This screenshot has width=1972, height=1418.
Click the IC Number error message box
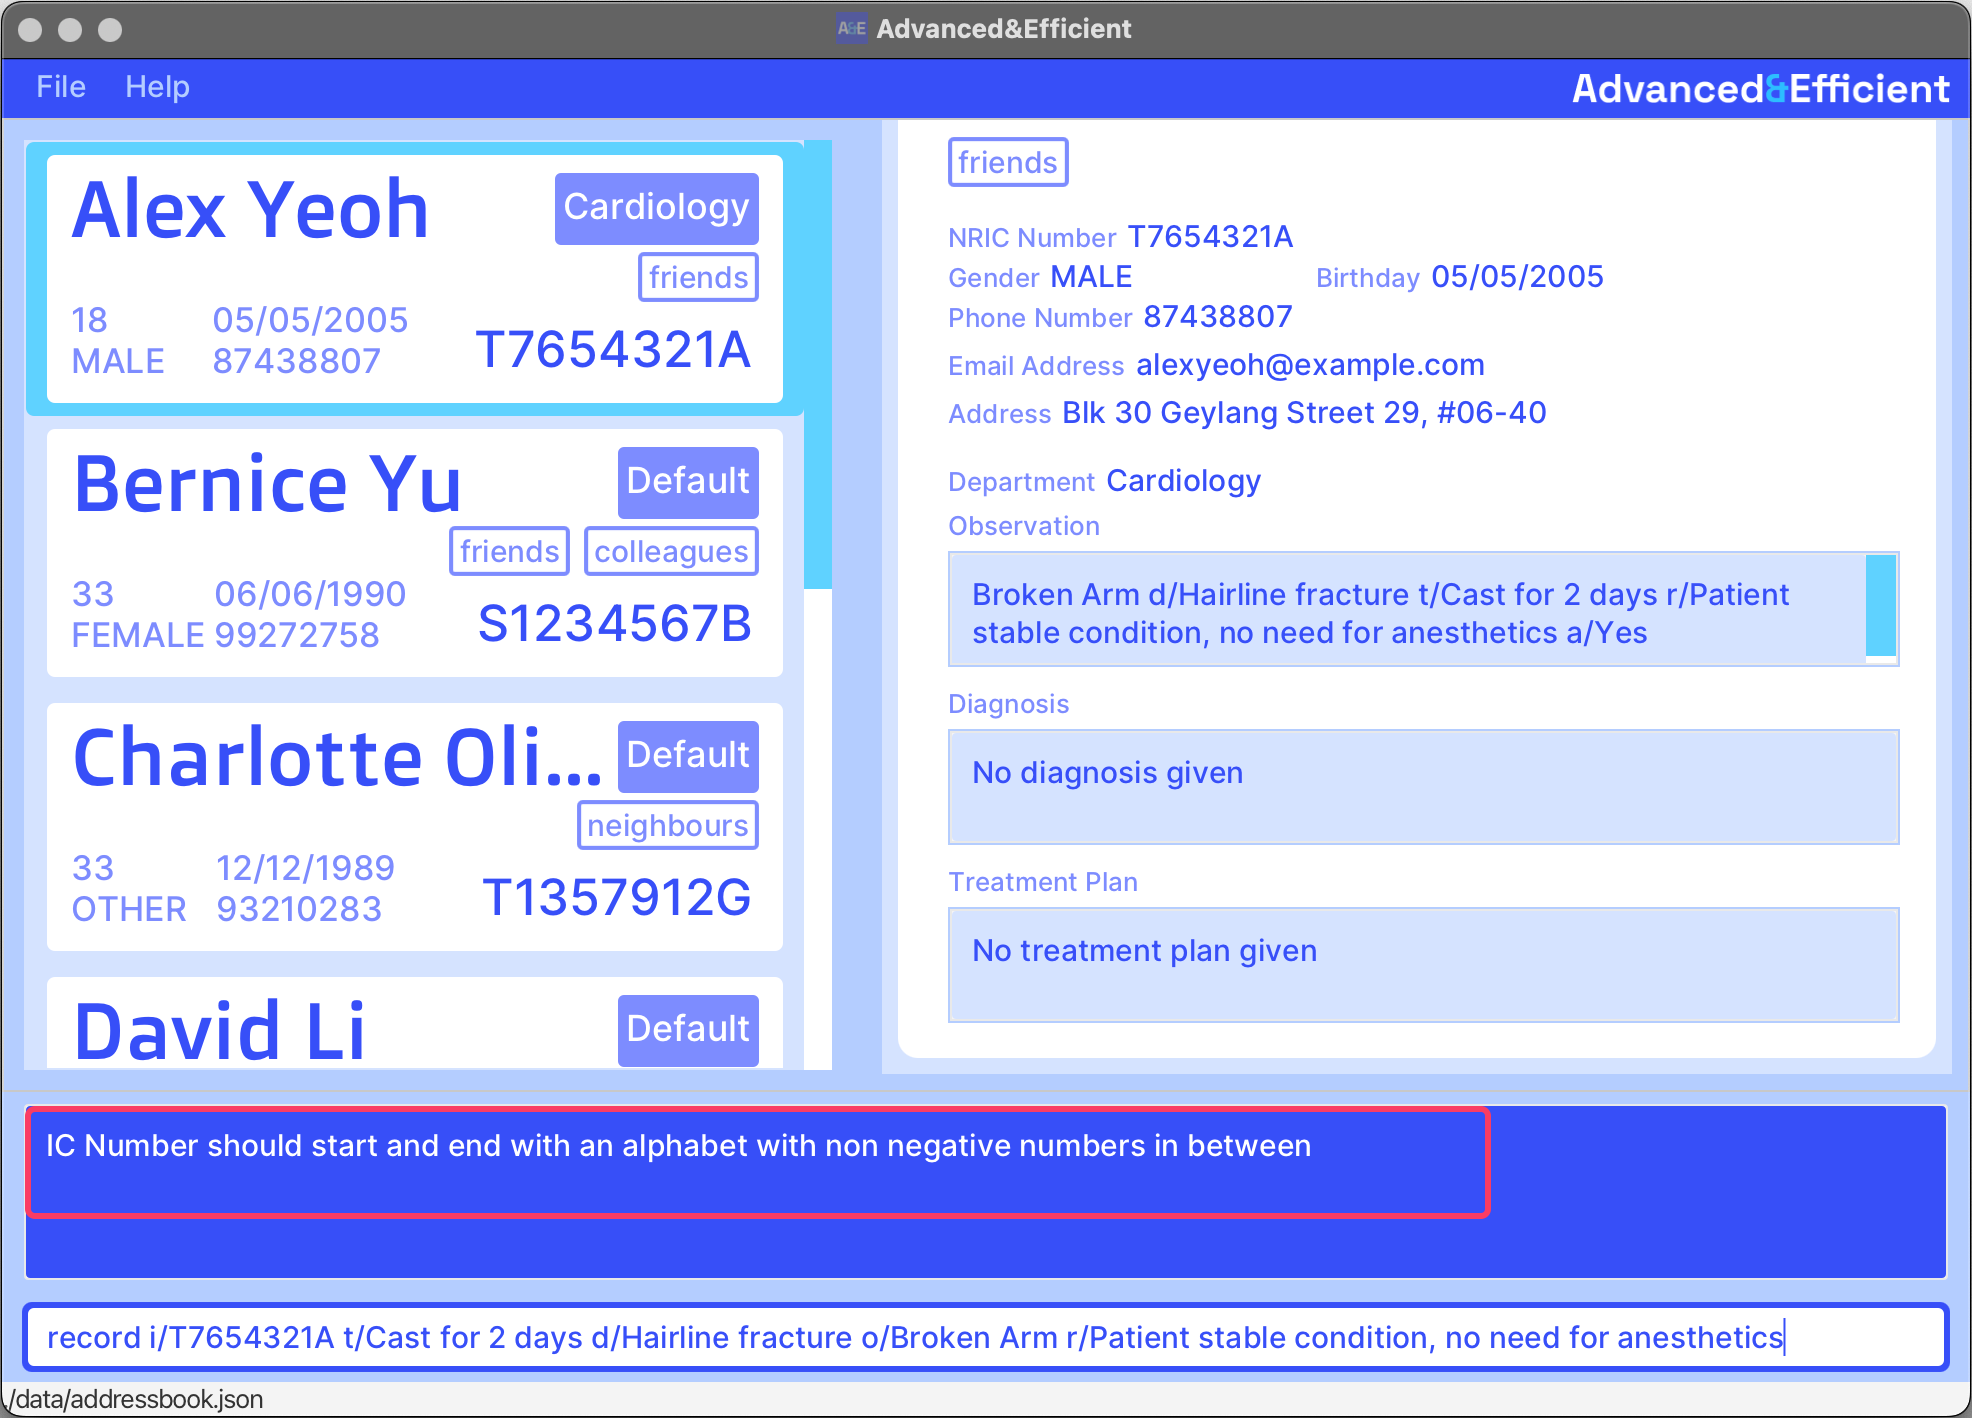coord(757,1162)
